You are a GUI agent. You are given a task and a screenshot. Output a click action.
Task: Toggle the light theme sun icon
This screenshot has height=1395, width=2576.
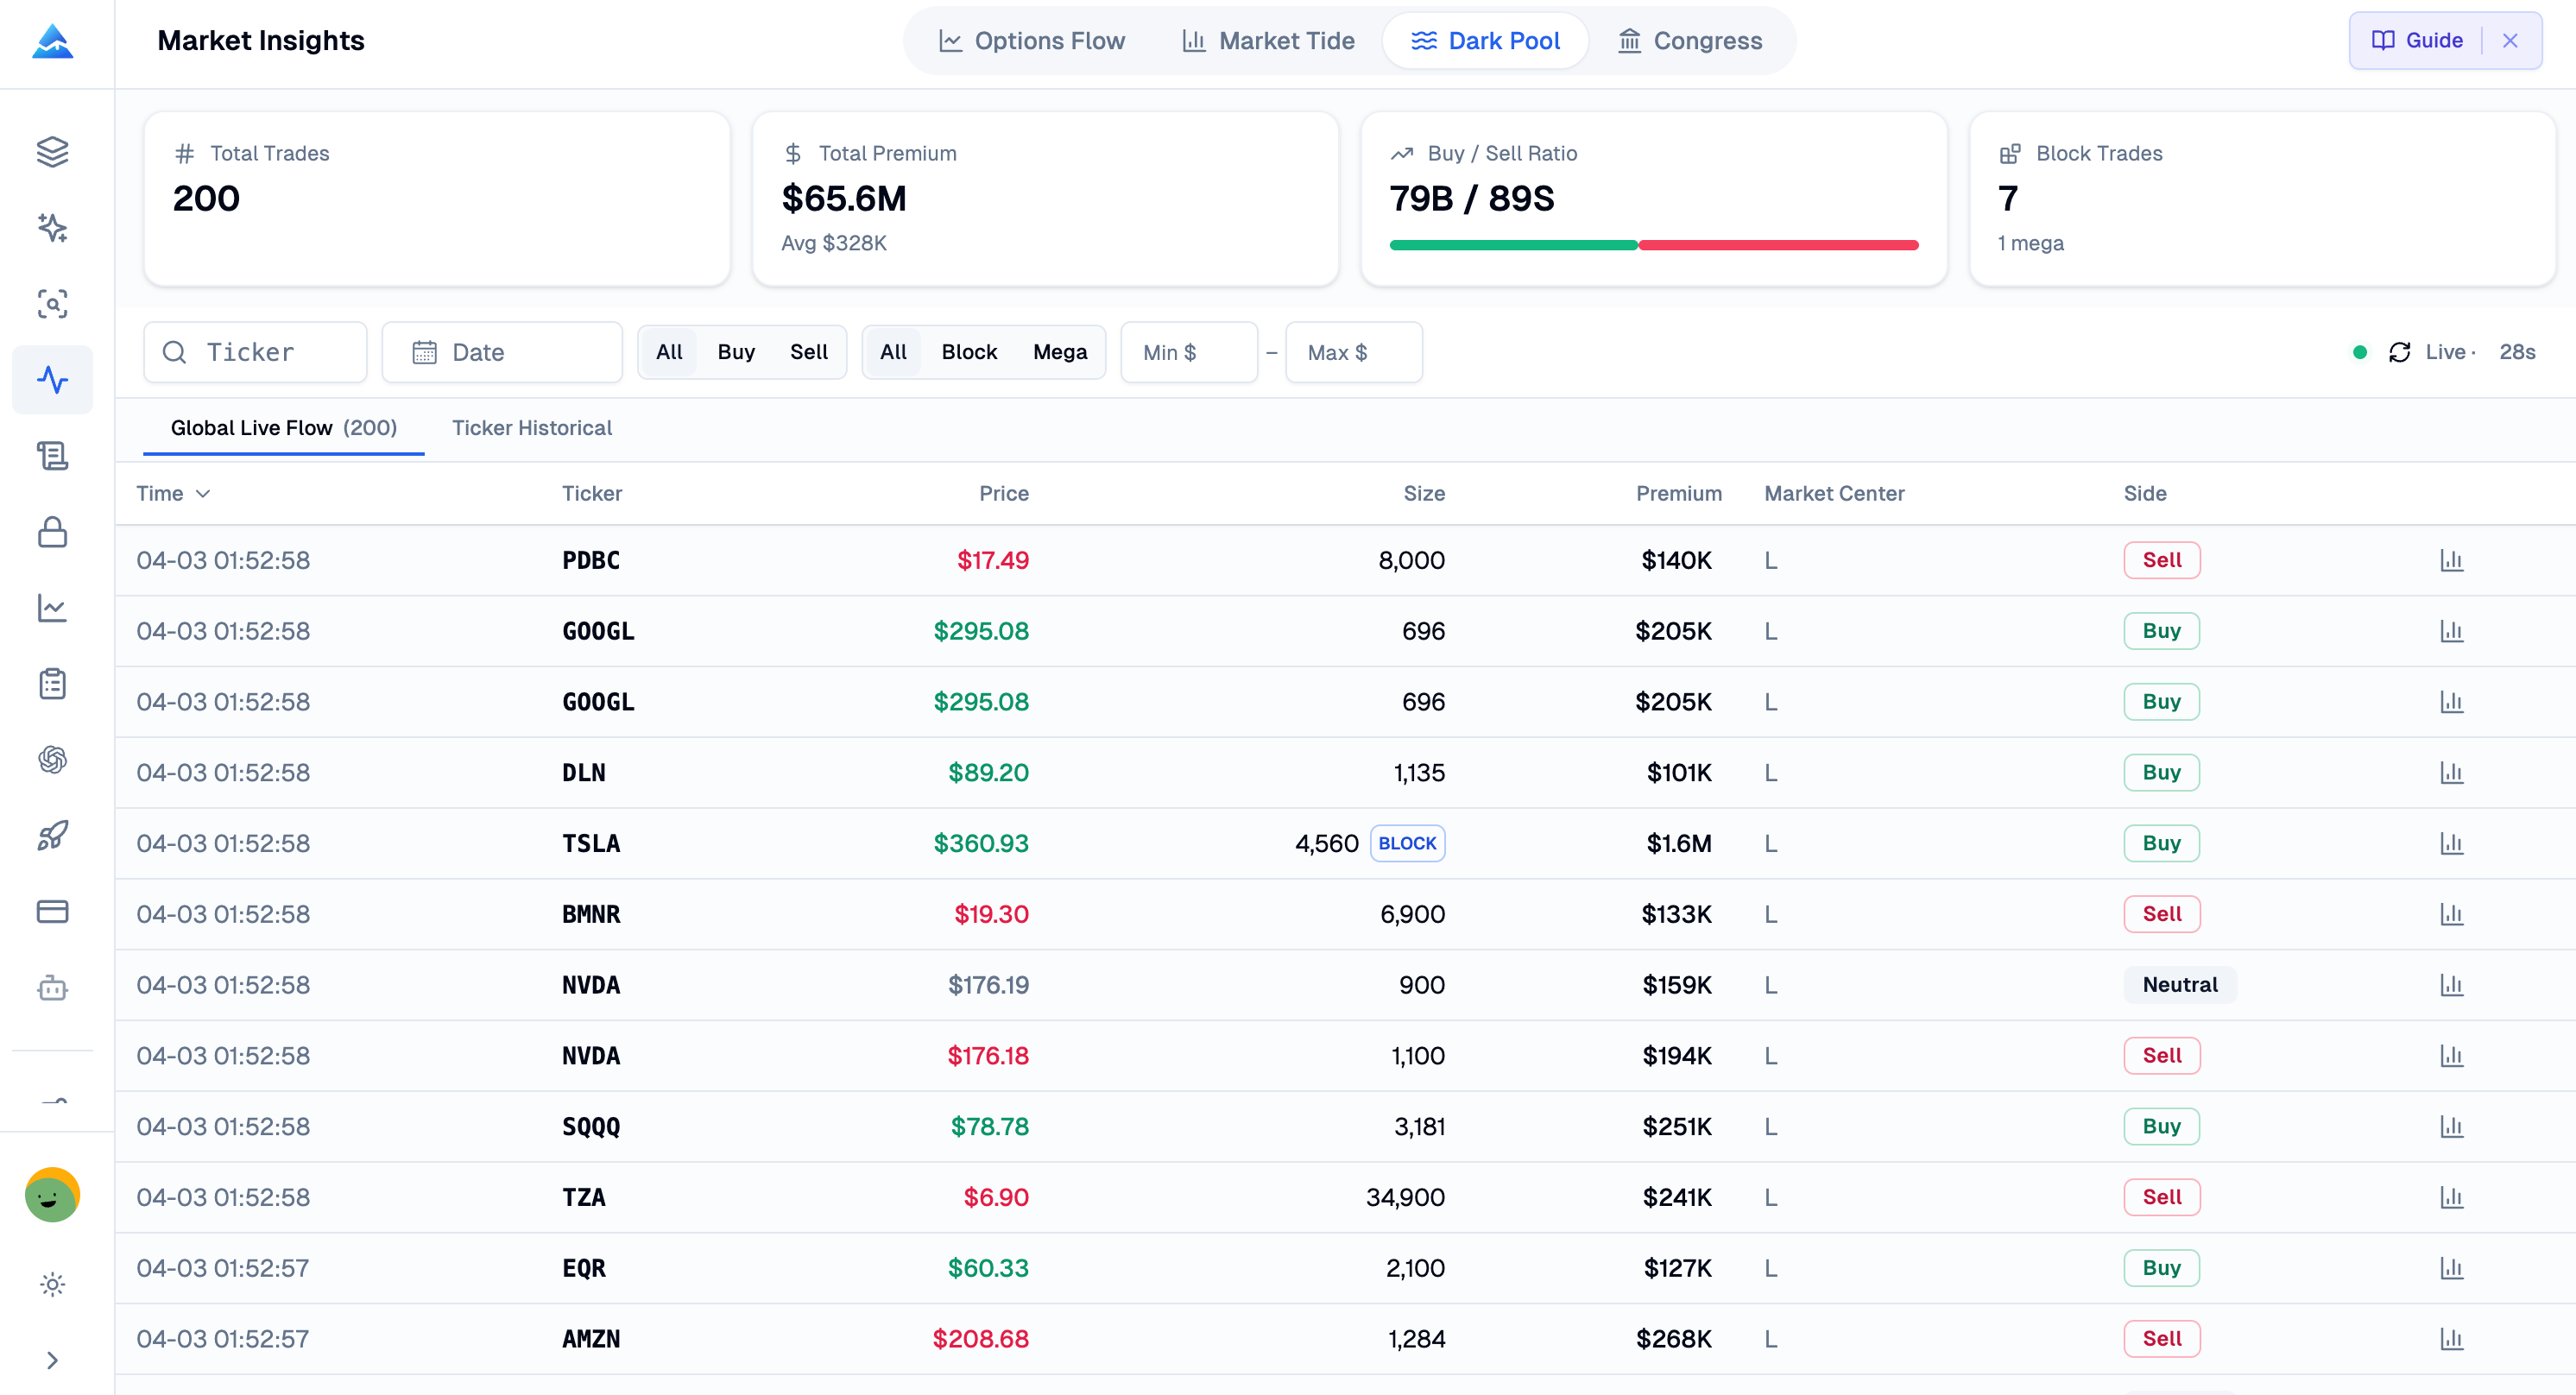(x=52, y=1284)
